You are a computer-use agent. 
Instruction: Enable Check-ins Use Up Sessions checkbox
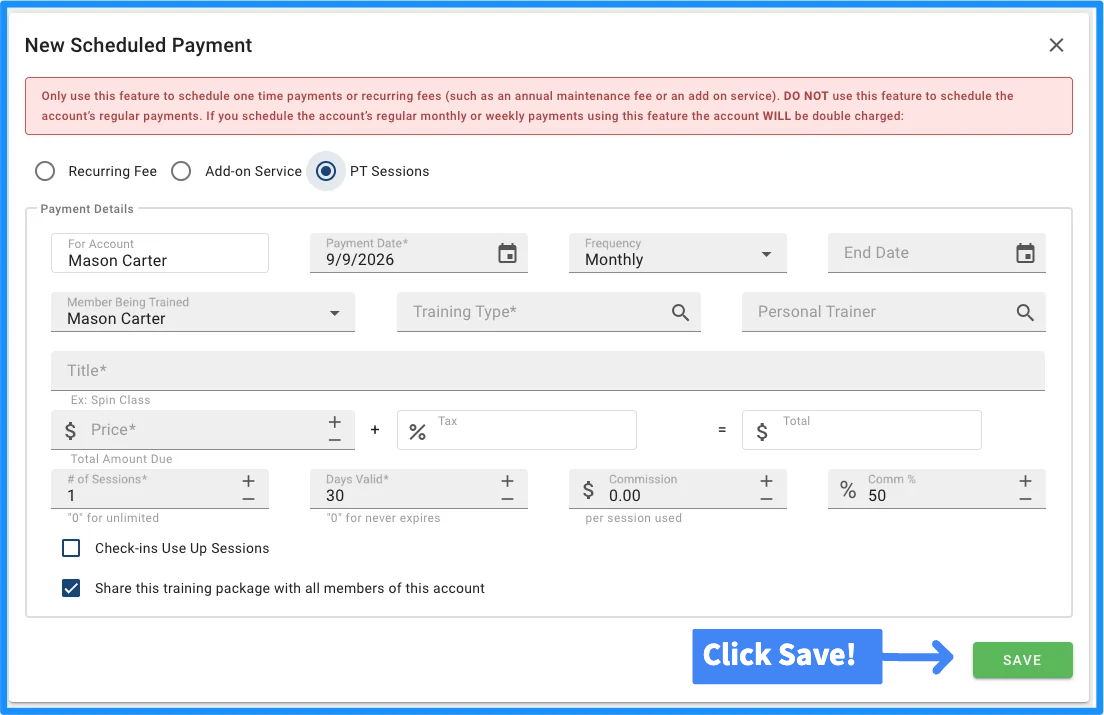click(x=71, y=548)
